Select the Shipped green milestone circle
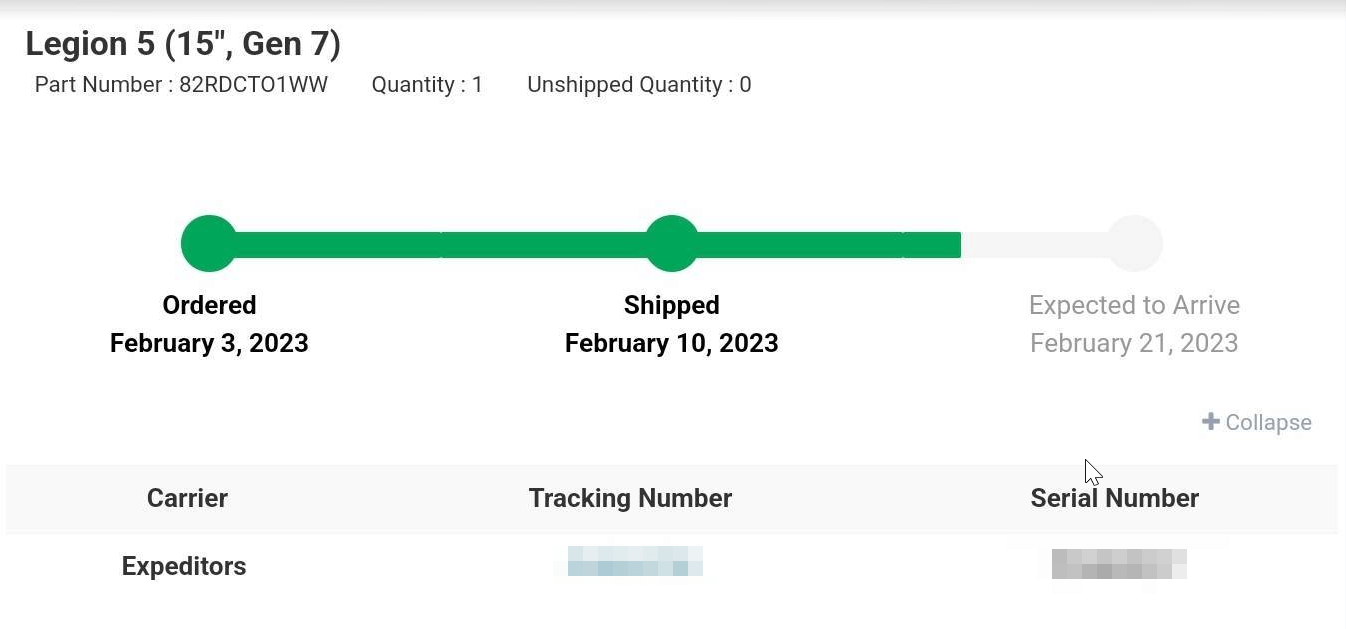This screenshot has height=629, width=1346. pos(672,243)
